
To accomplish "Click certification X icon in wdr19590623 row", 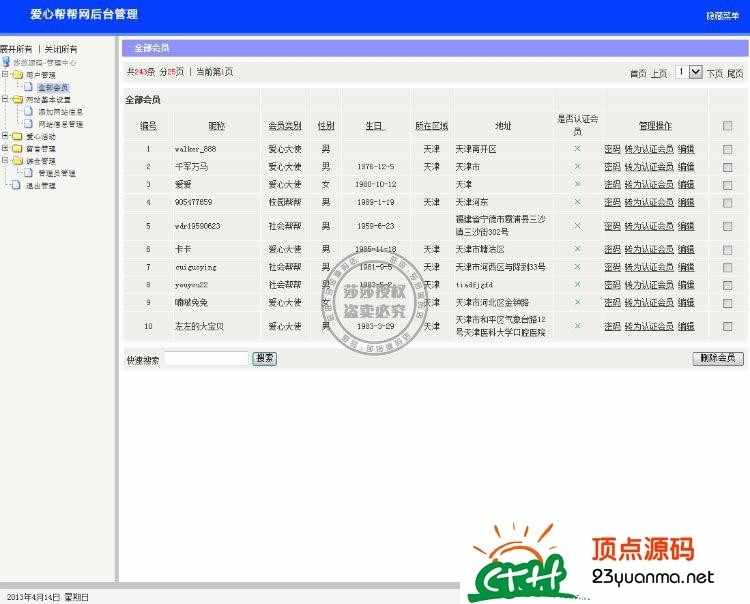I will (577, 225).
